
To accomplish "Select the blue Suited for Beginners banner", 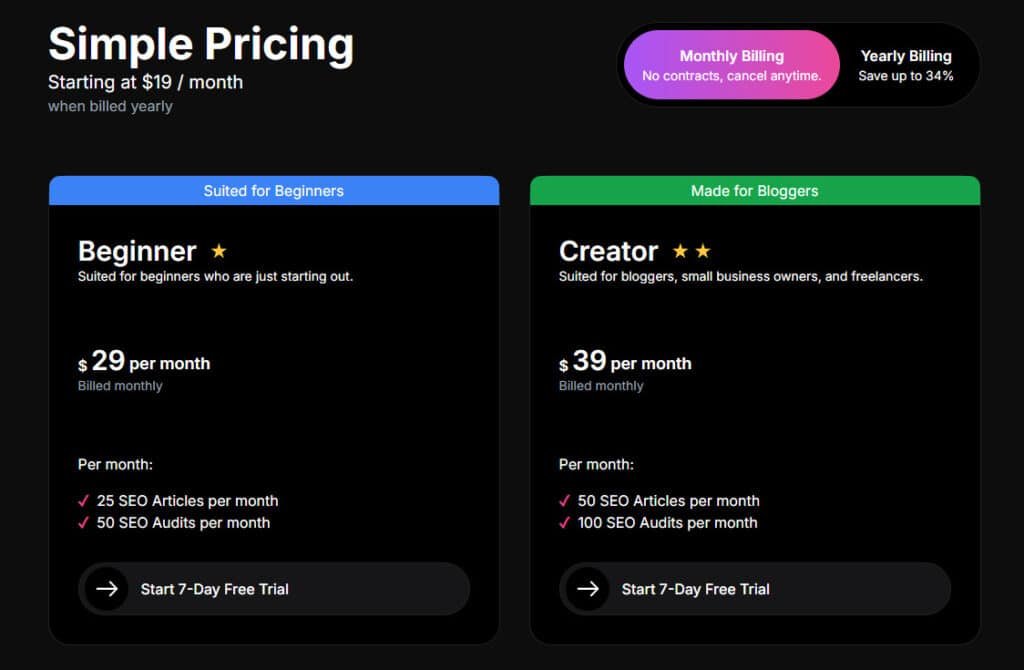I will (273, 191).
